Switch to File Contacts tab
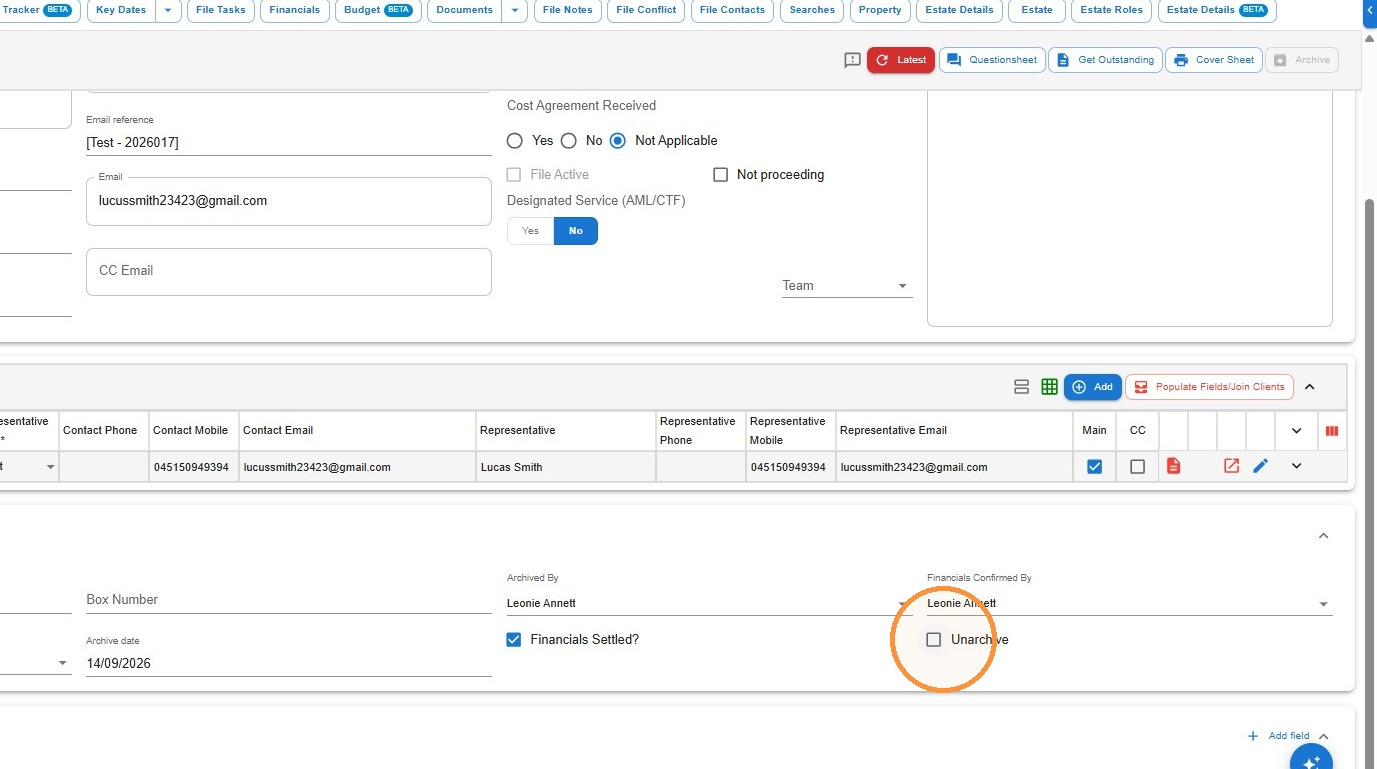Image resolution: width=1377 pixels, height=769 pixels. click(732, 10)
